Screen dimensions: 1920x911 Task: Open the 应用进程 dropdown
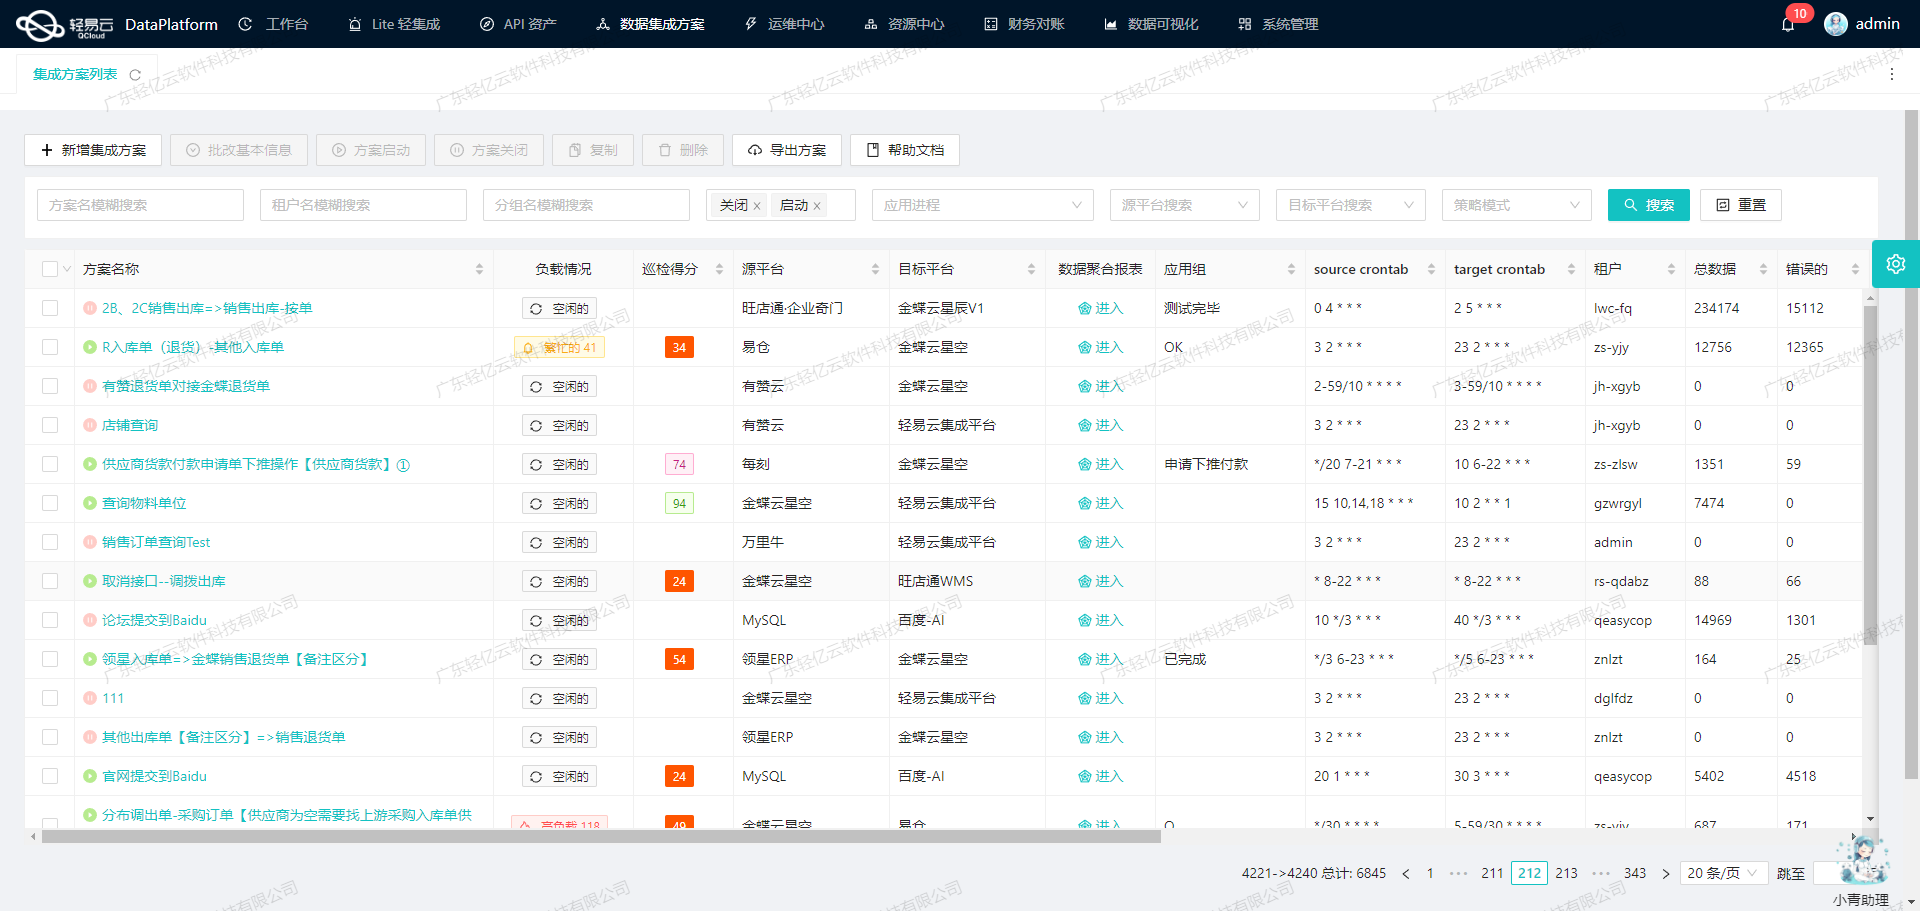982,205
